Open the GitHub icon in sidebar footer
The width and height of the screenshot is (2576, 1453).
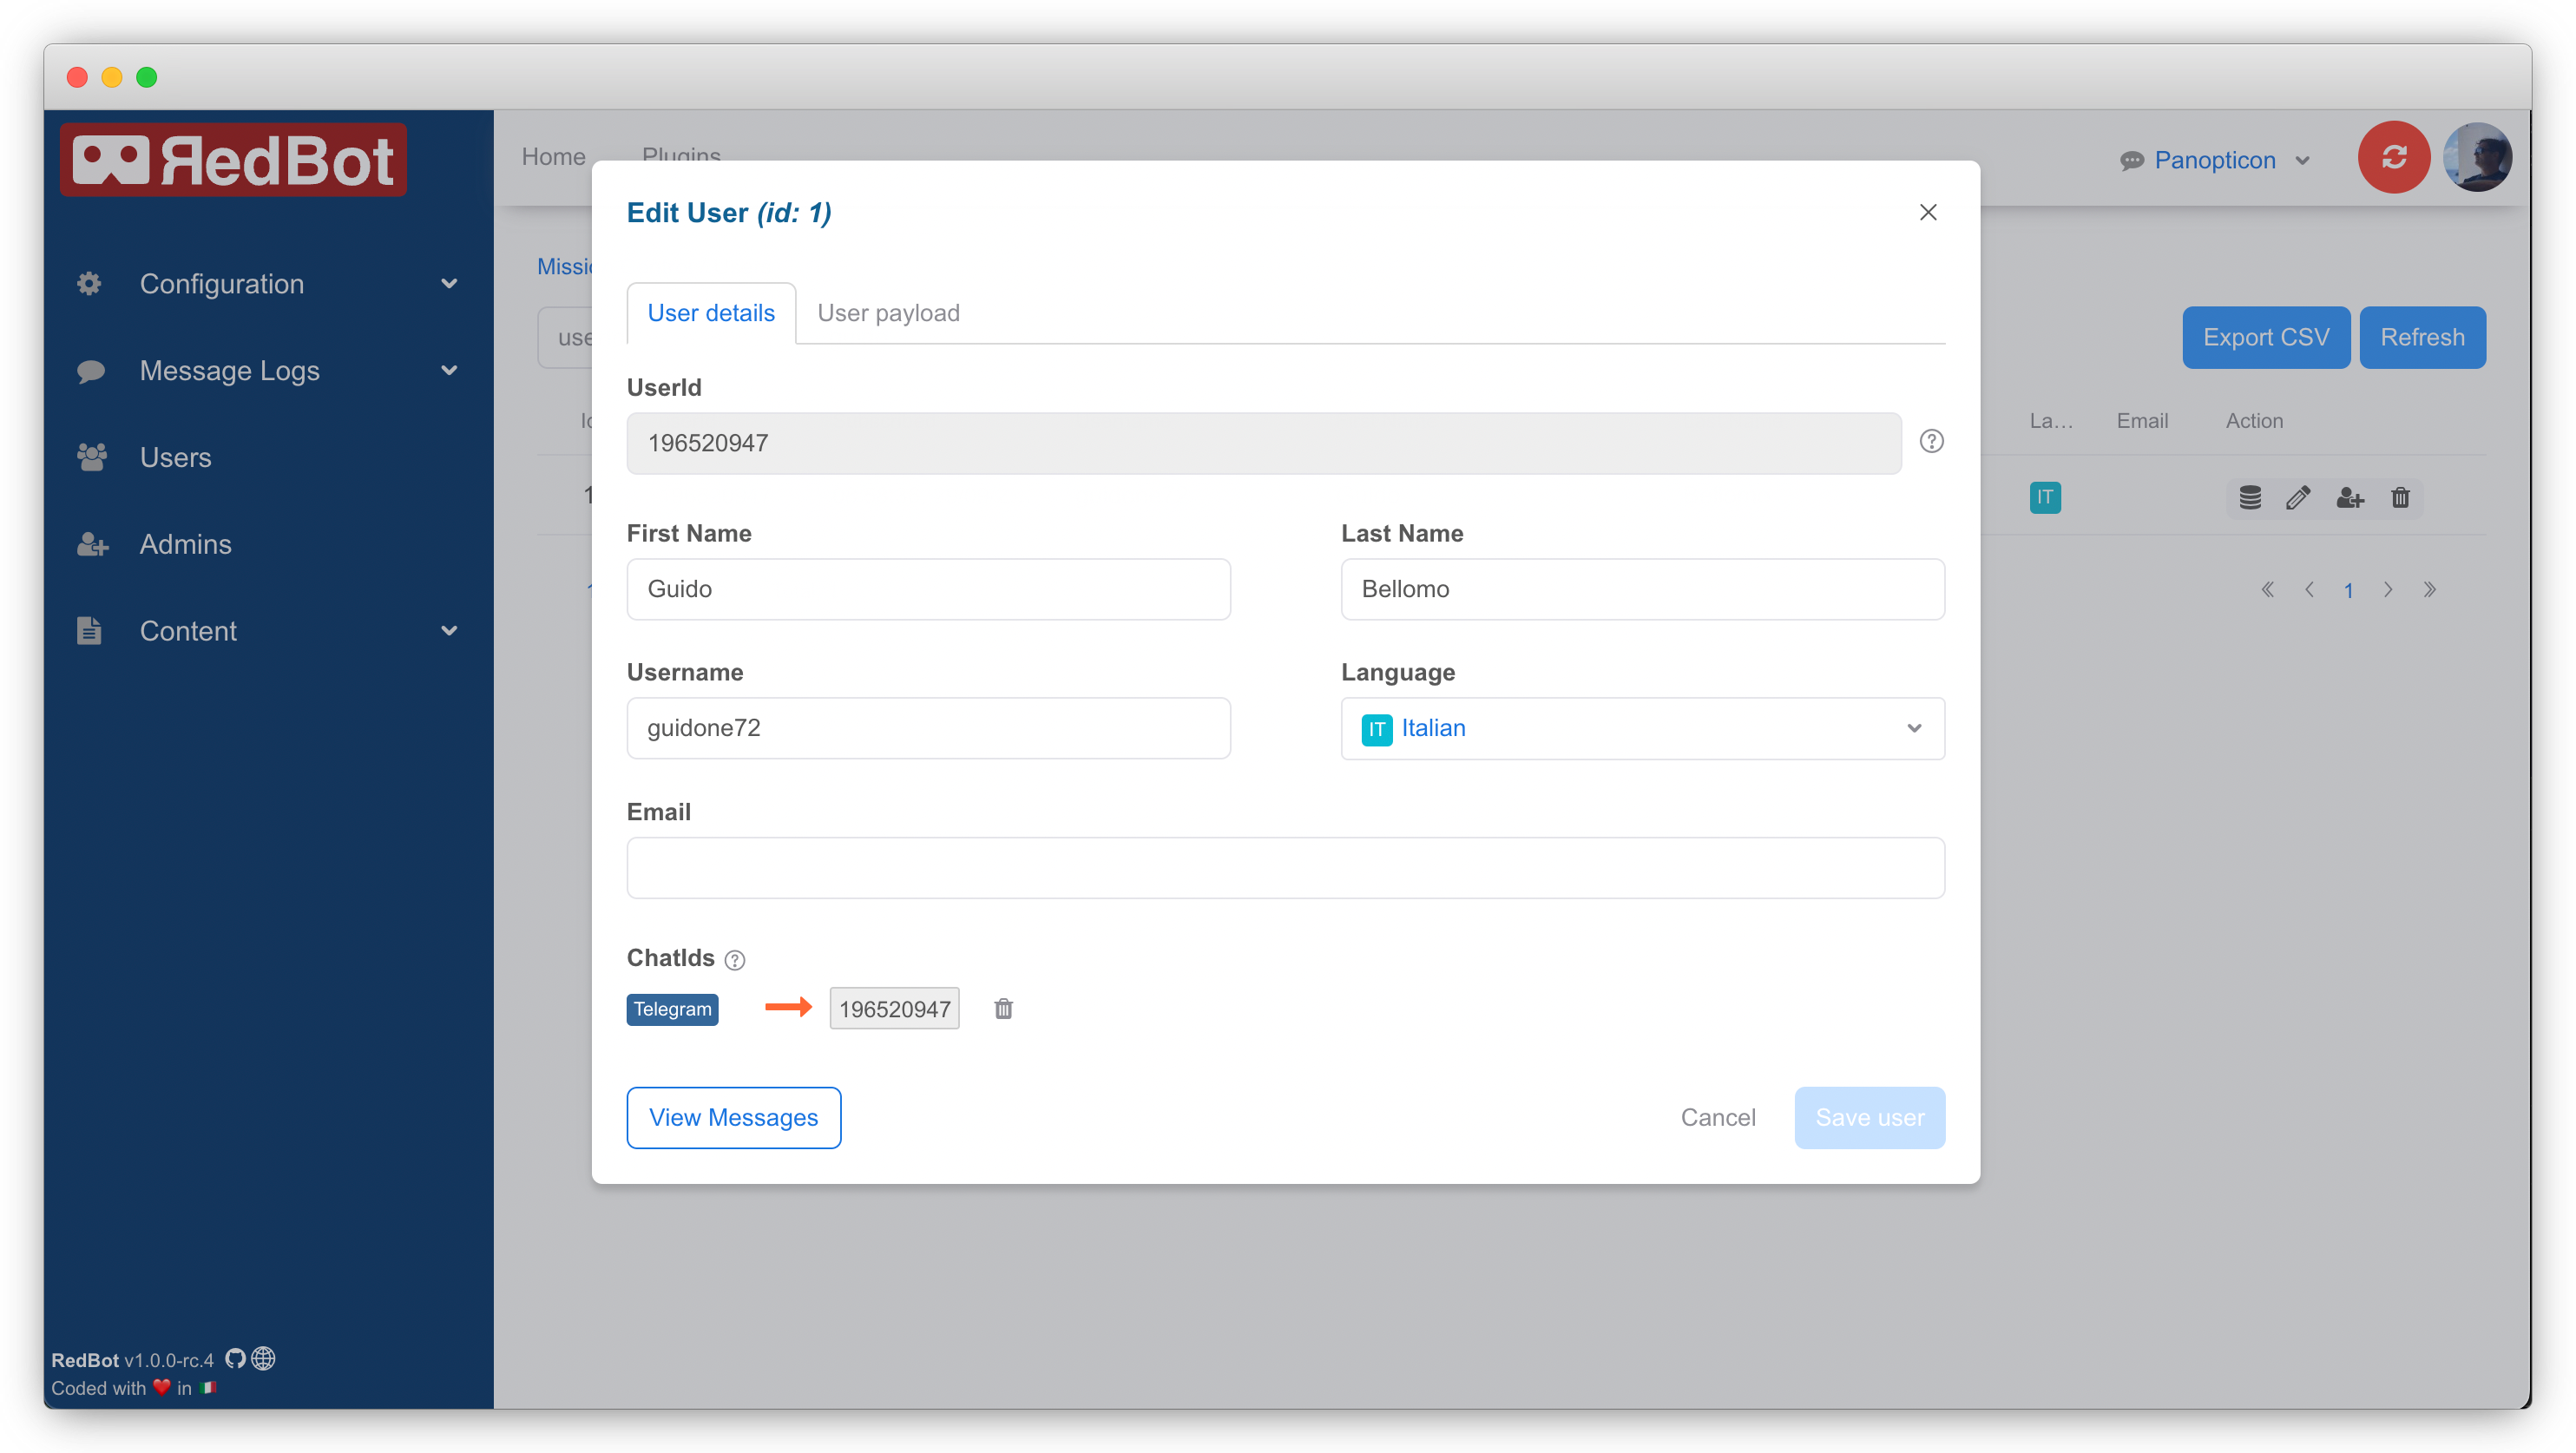coord(235,1358)
